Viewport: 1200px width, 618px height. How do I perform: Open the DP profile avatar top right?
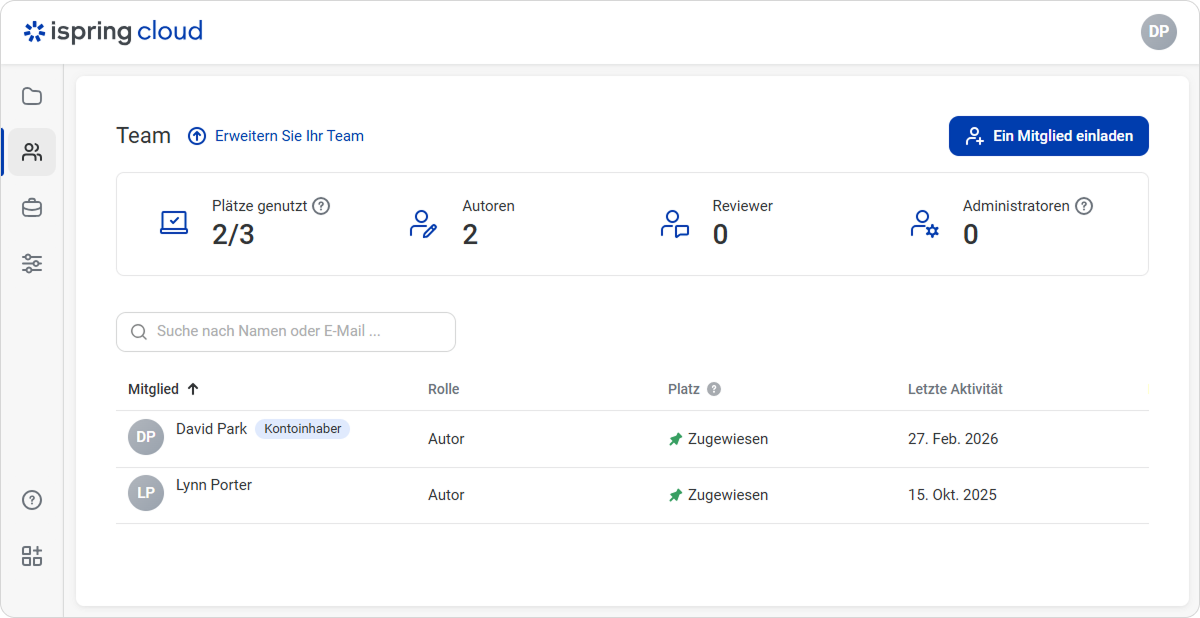point(1159,31)
